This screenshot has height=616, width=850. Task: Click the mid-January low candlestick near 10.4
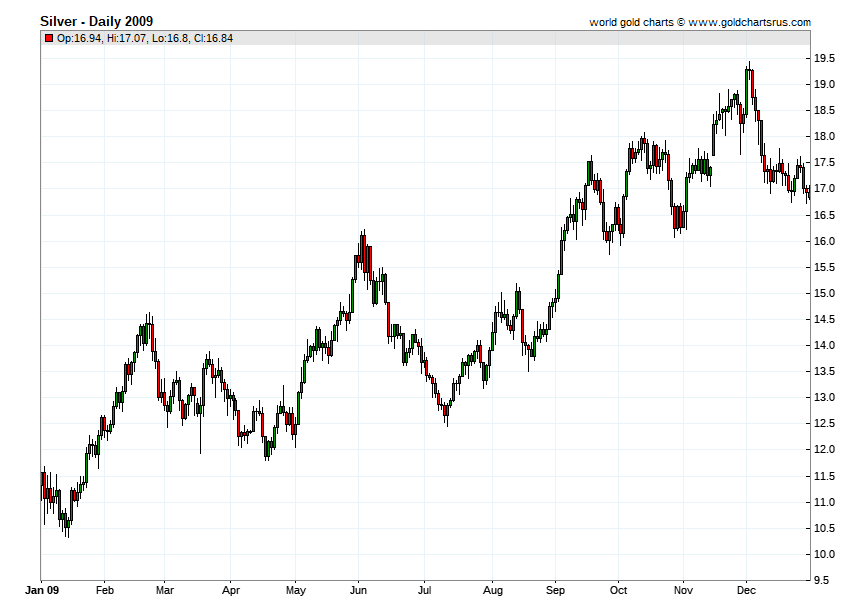coord(67,523)
